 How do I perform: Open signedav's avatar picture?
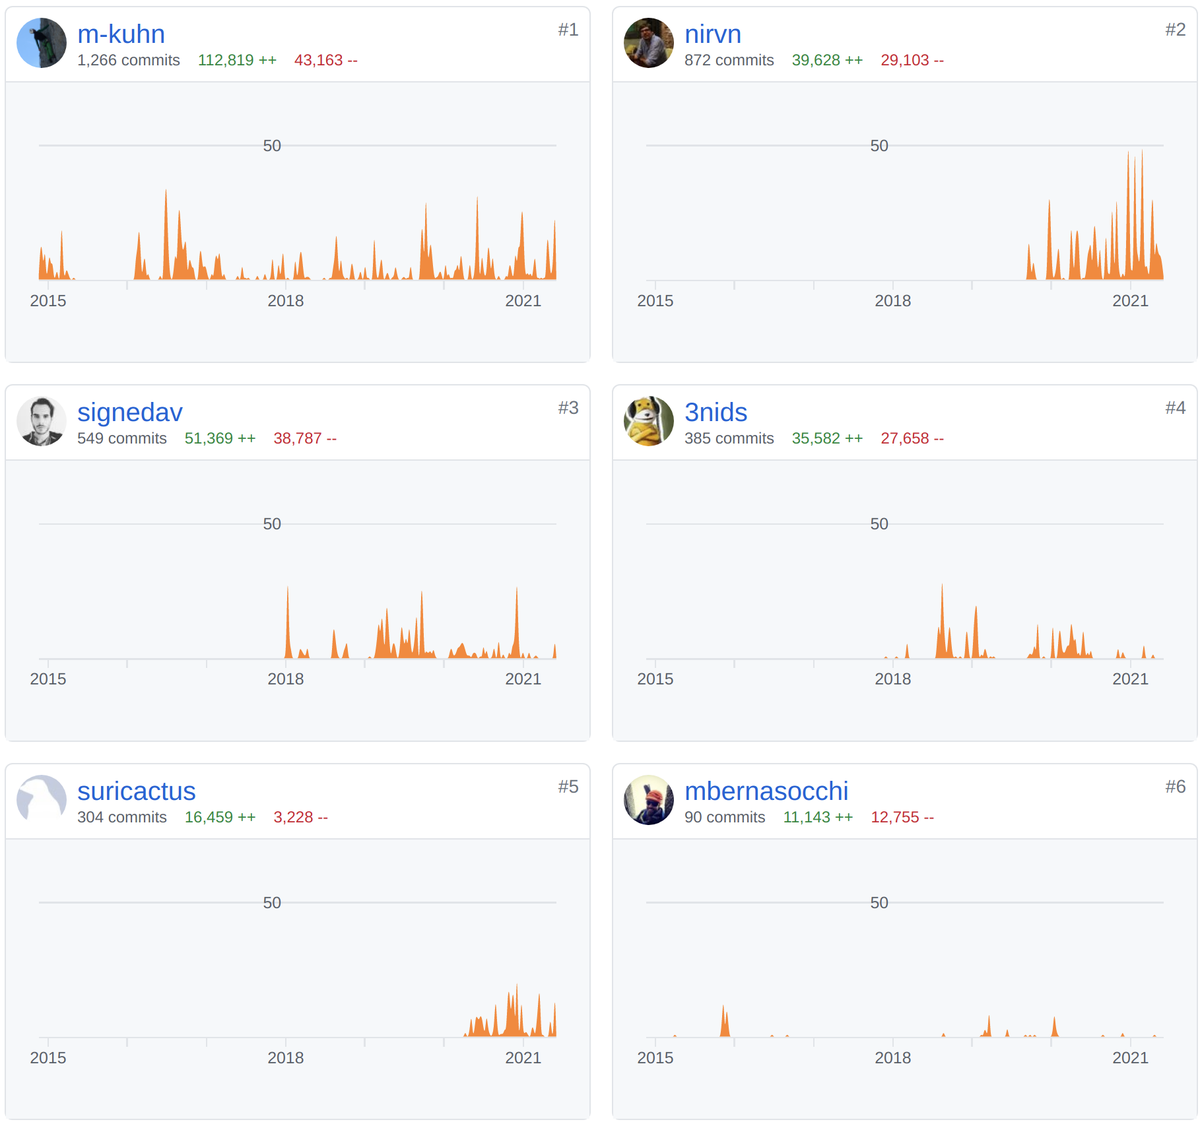pos(42,421)
